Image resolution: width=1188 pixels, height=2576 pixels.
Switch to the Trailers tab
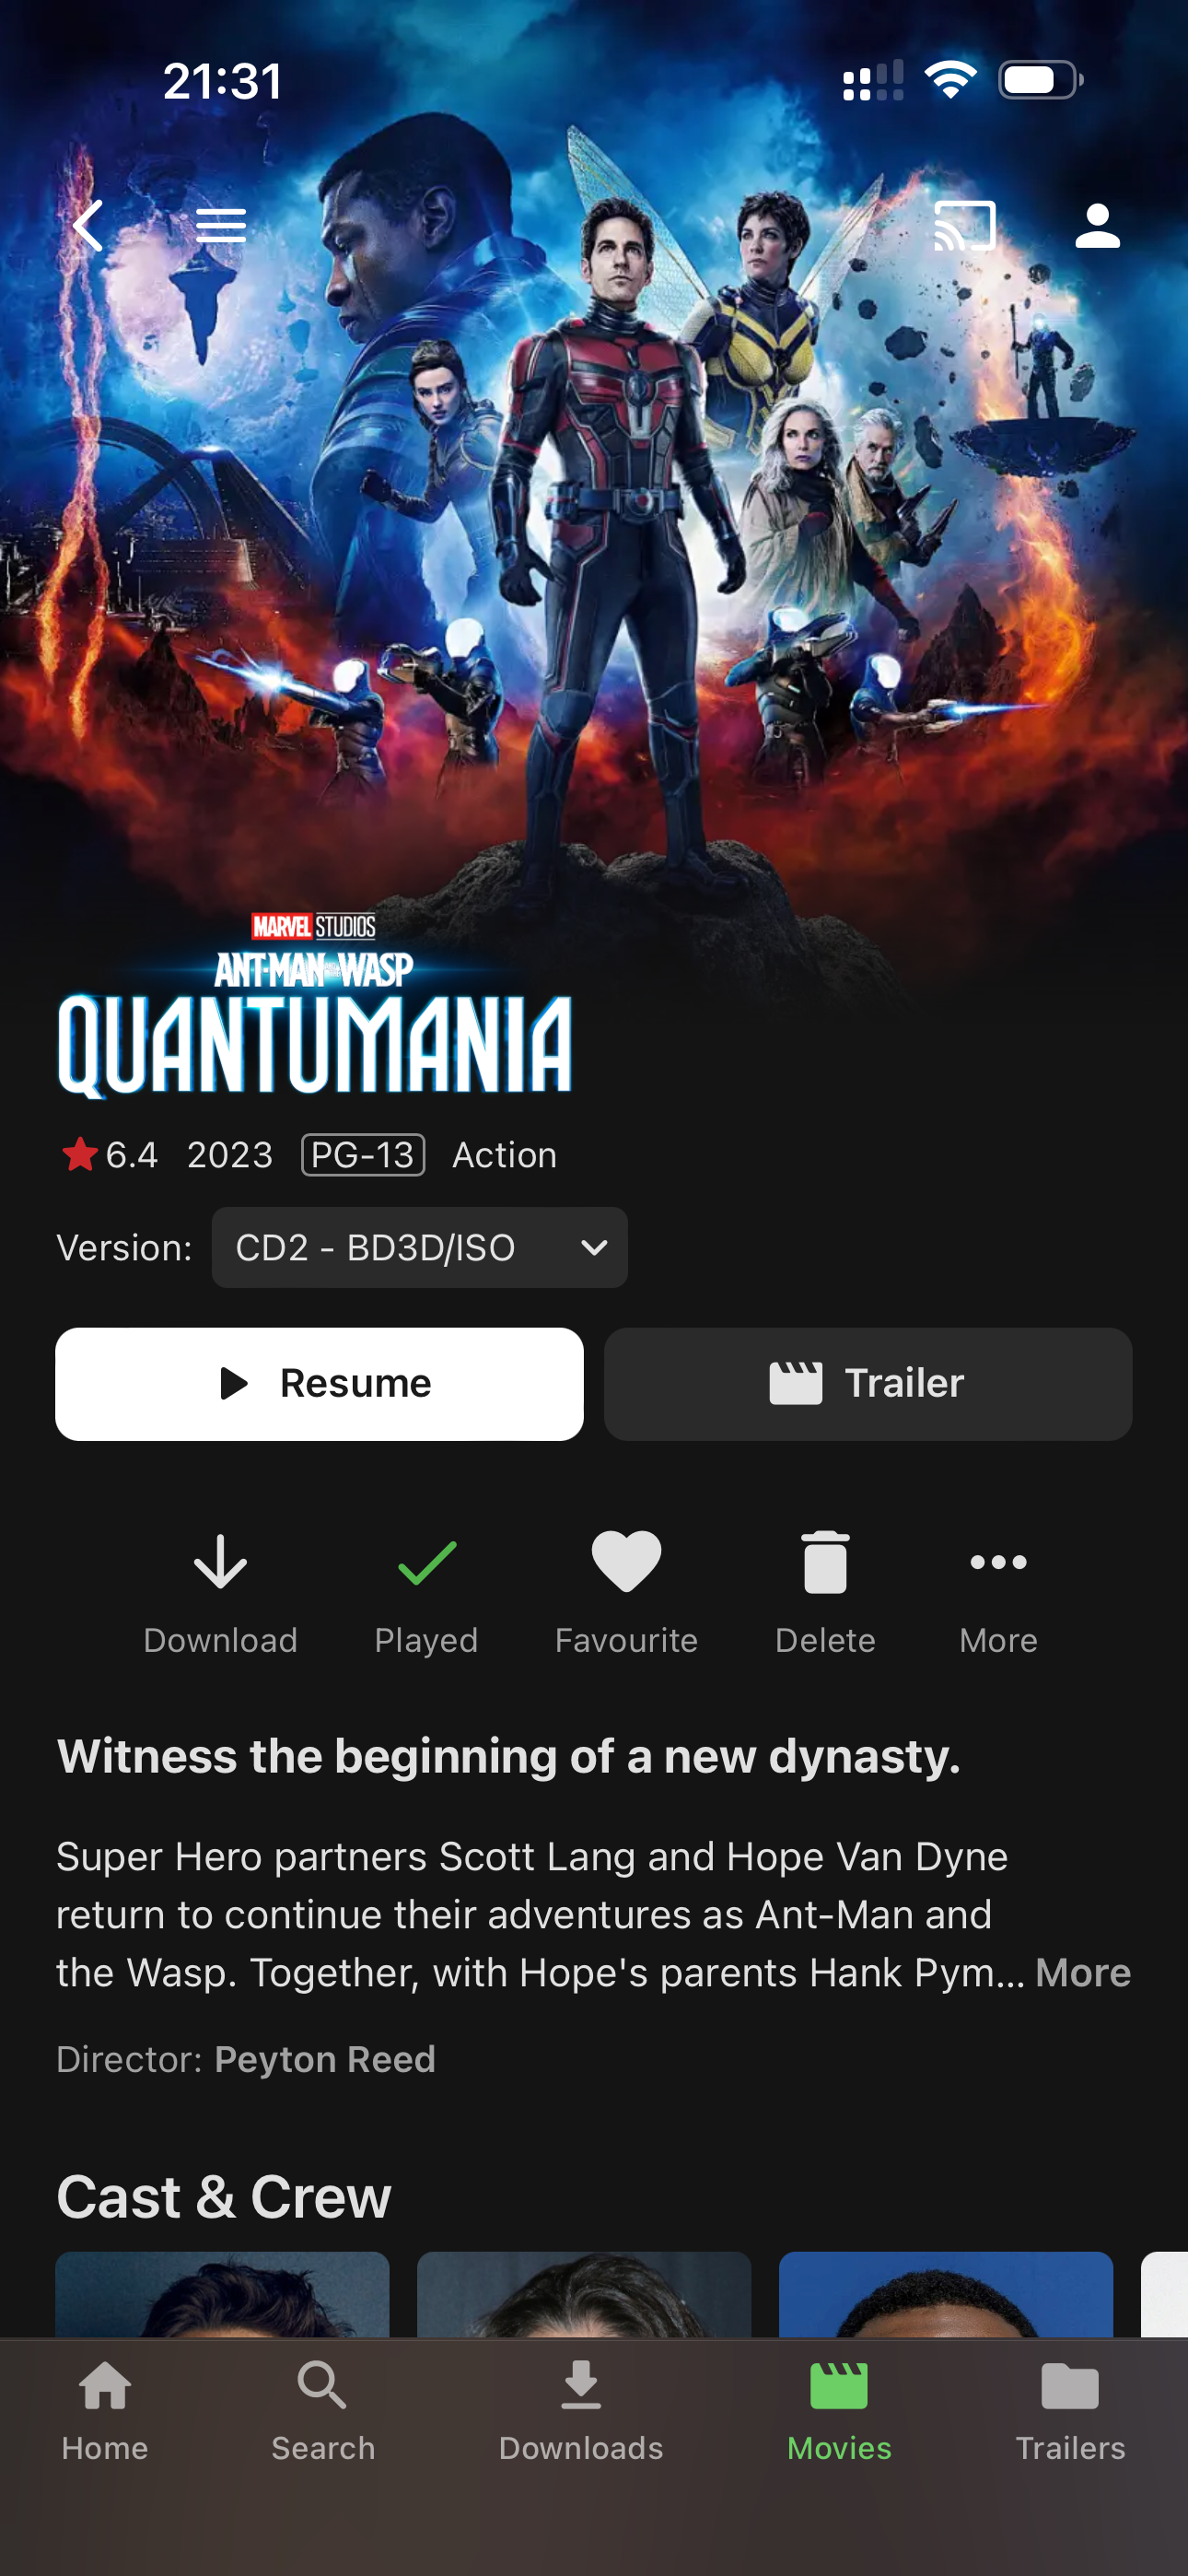(x=1070, y=2410)
